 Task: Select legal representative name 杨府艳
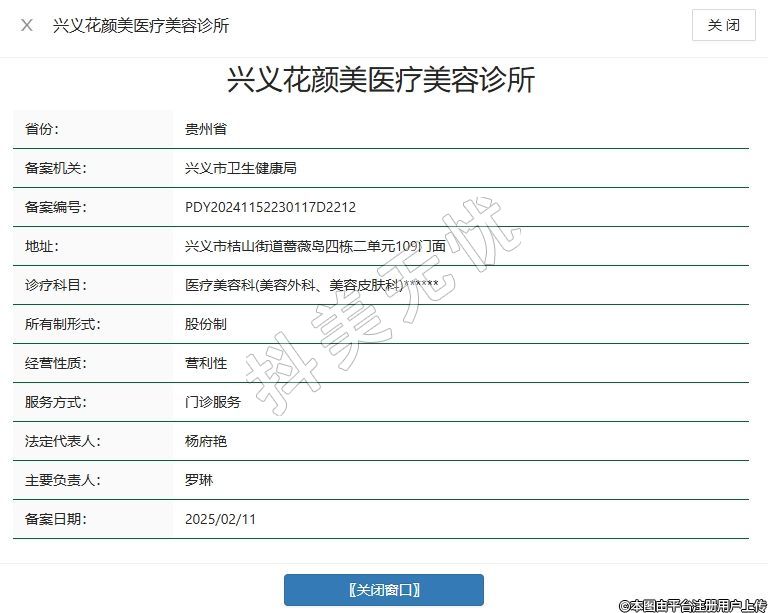206,441
